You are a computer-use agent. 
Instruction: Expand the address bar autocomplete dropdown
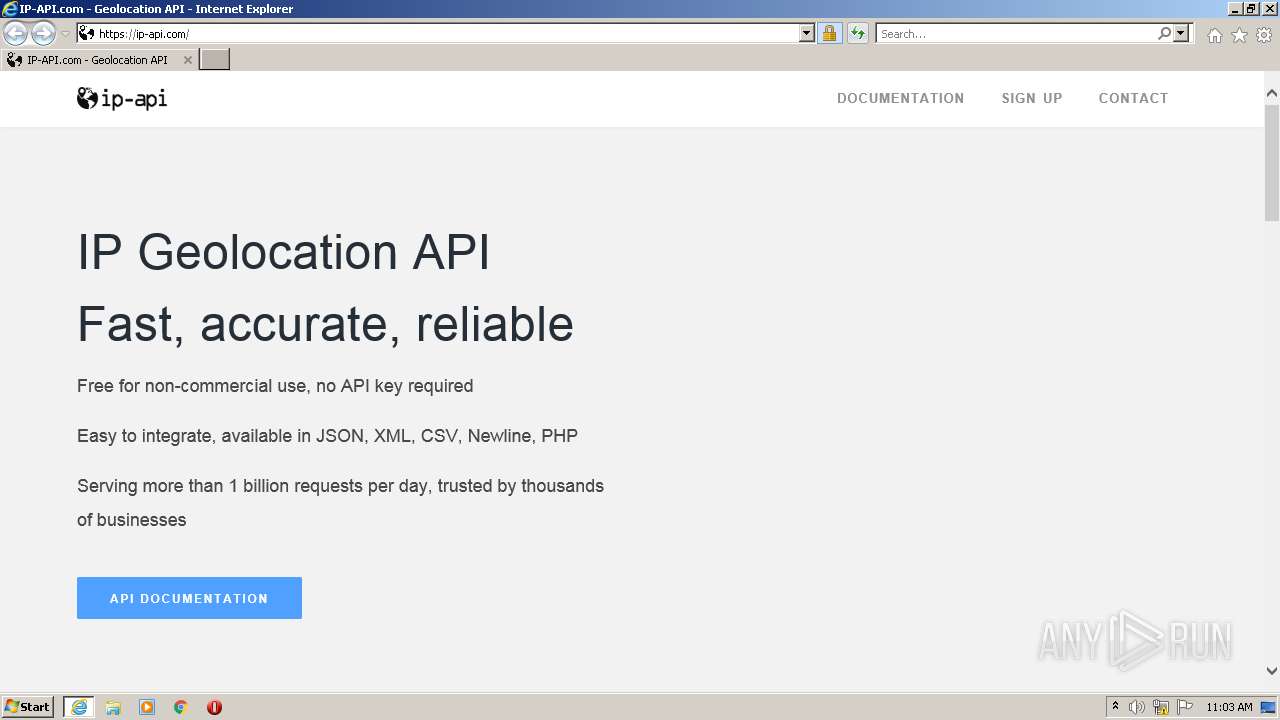click(x=807, y=34)
